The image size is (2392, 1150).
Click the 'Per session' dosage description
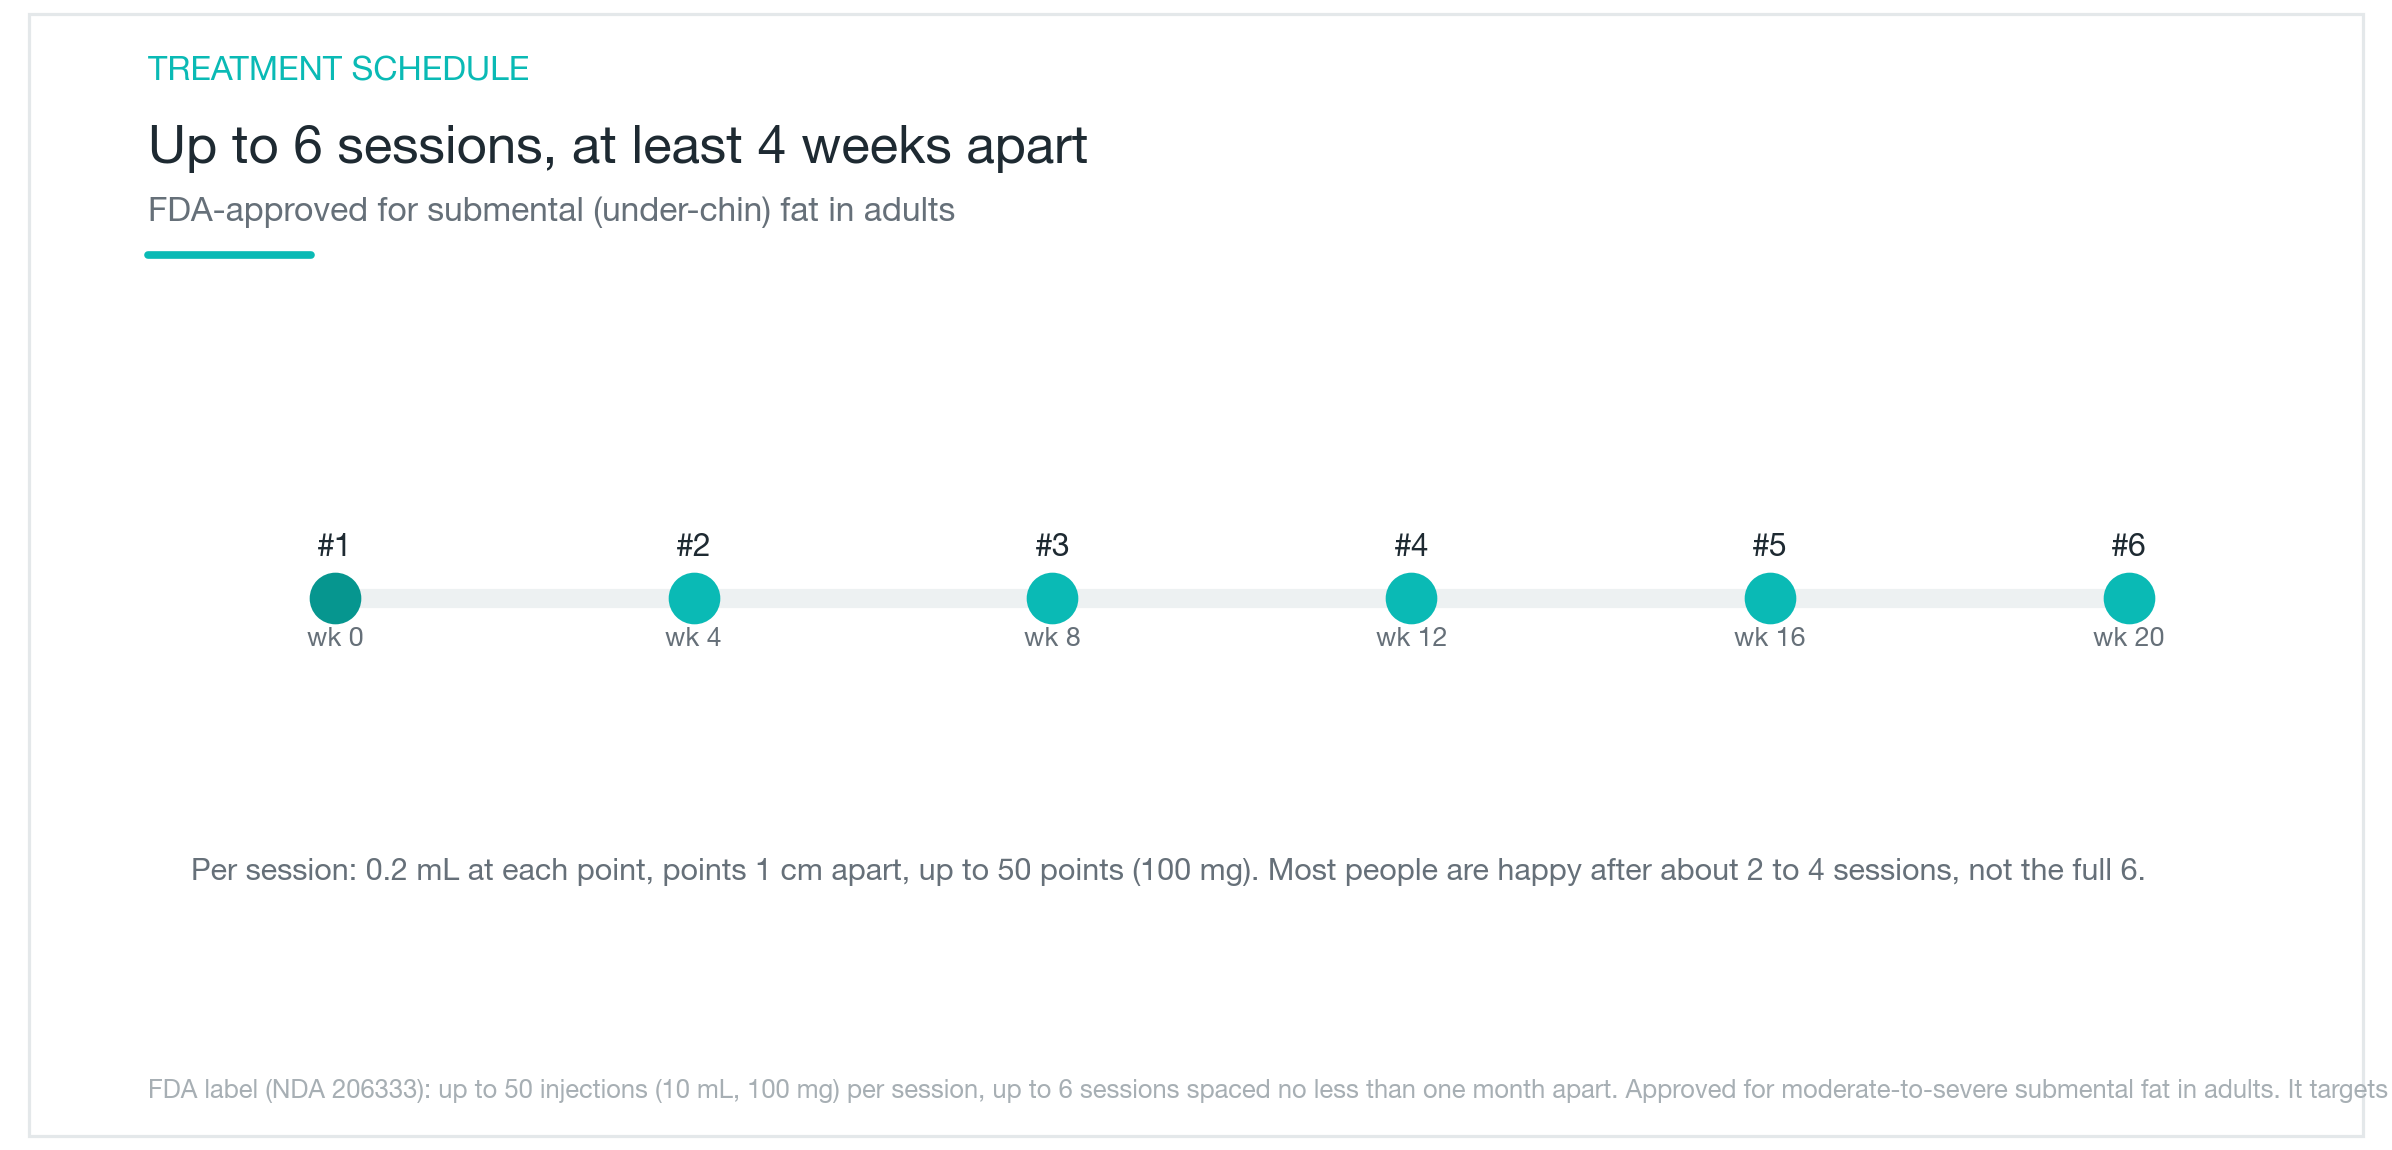[1168, 870]
